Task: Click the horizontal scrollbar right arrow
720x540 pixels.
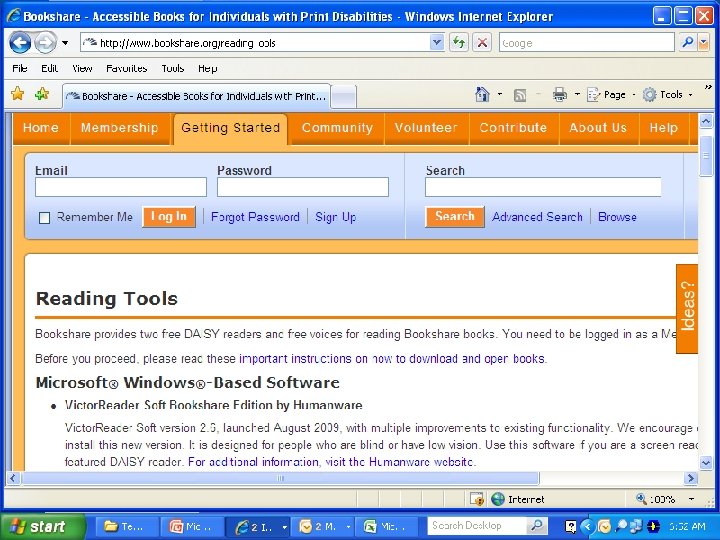Action: click(x=690, y=478)
